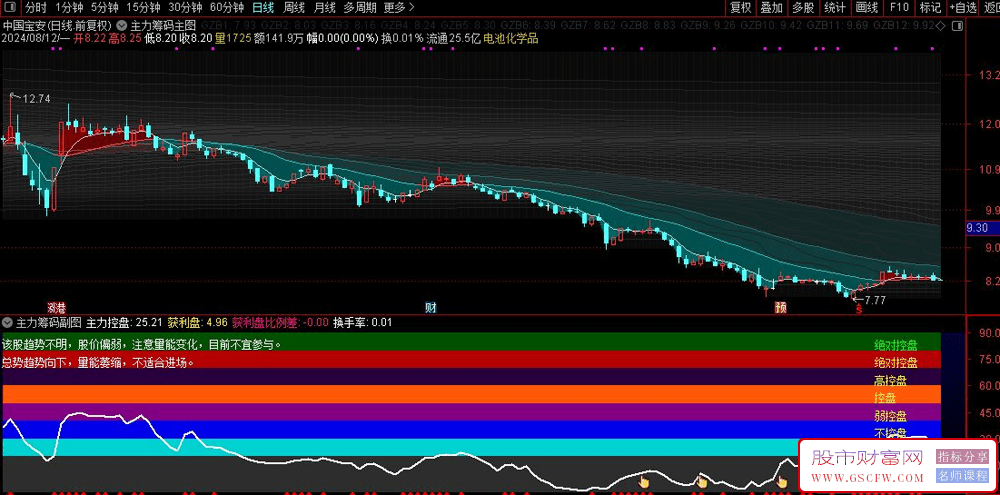
Task: Click the 额141.9万 turnover value
Action: pos(278,38)
